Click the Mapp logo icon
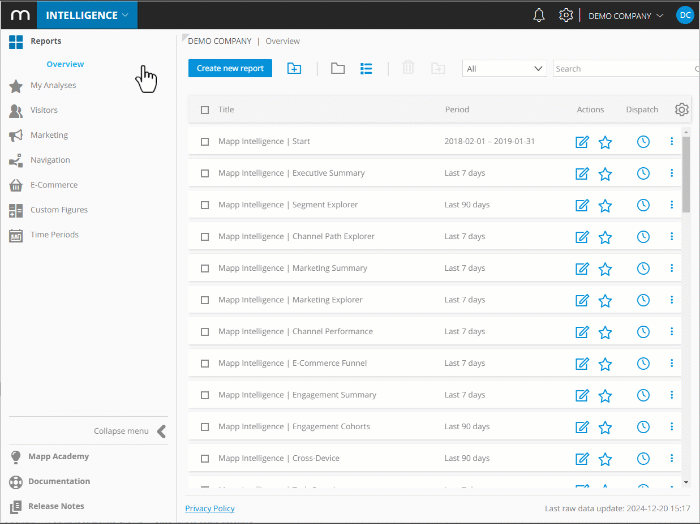 (20, 15)
